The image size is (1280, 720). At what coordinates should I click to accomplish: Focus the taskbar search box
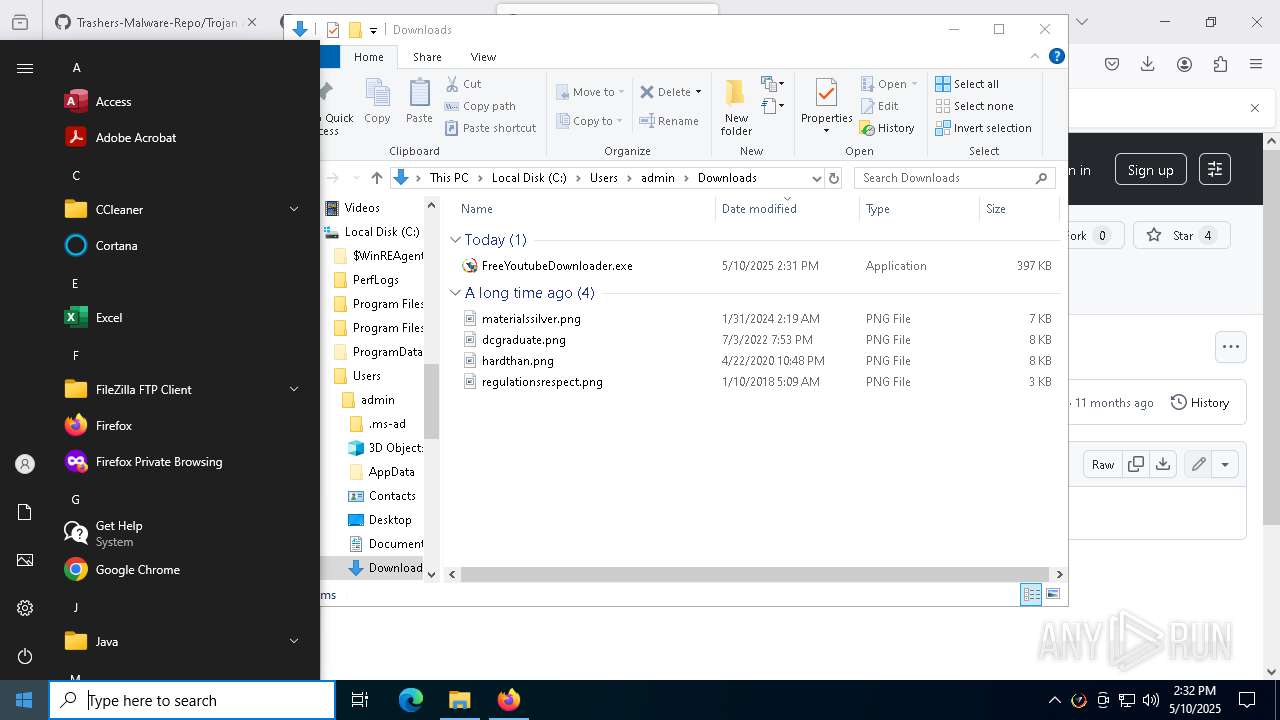point(192,700)
